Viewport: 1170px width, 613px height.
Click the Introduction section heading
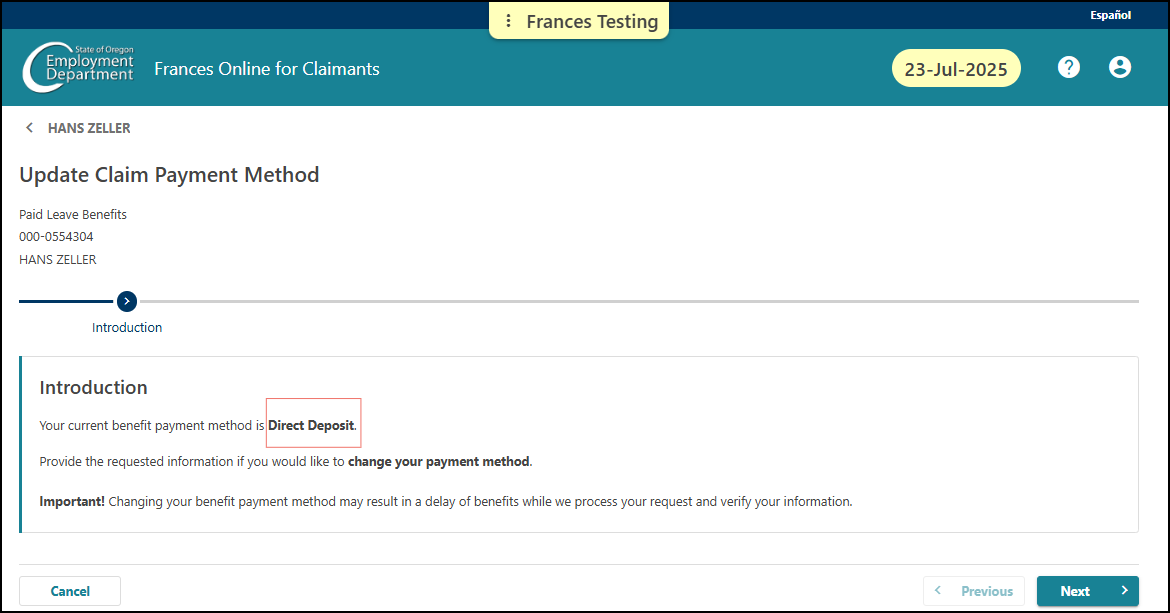[x=93, y=387]
